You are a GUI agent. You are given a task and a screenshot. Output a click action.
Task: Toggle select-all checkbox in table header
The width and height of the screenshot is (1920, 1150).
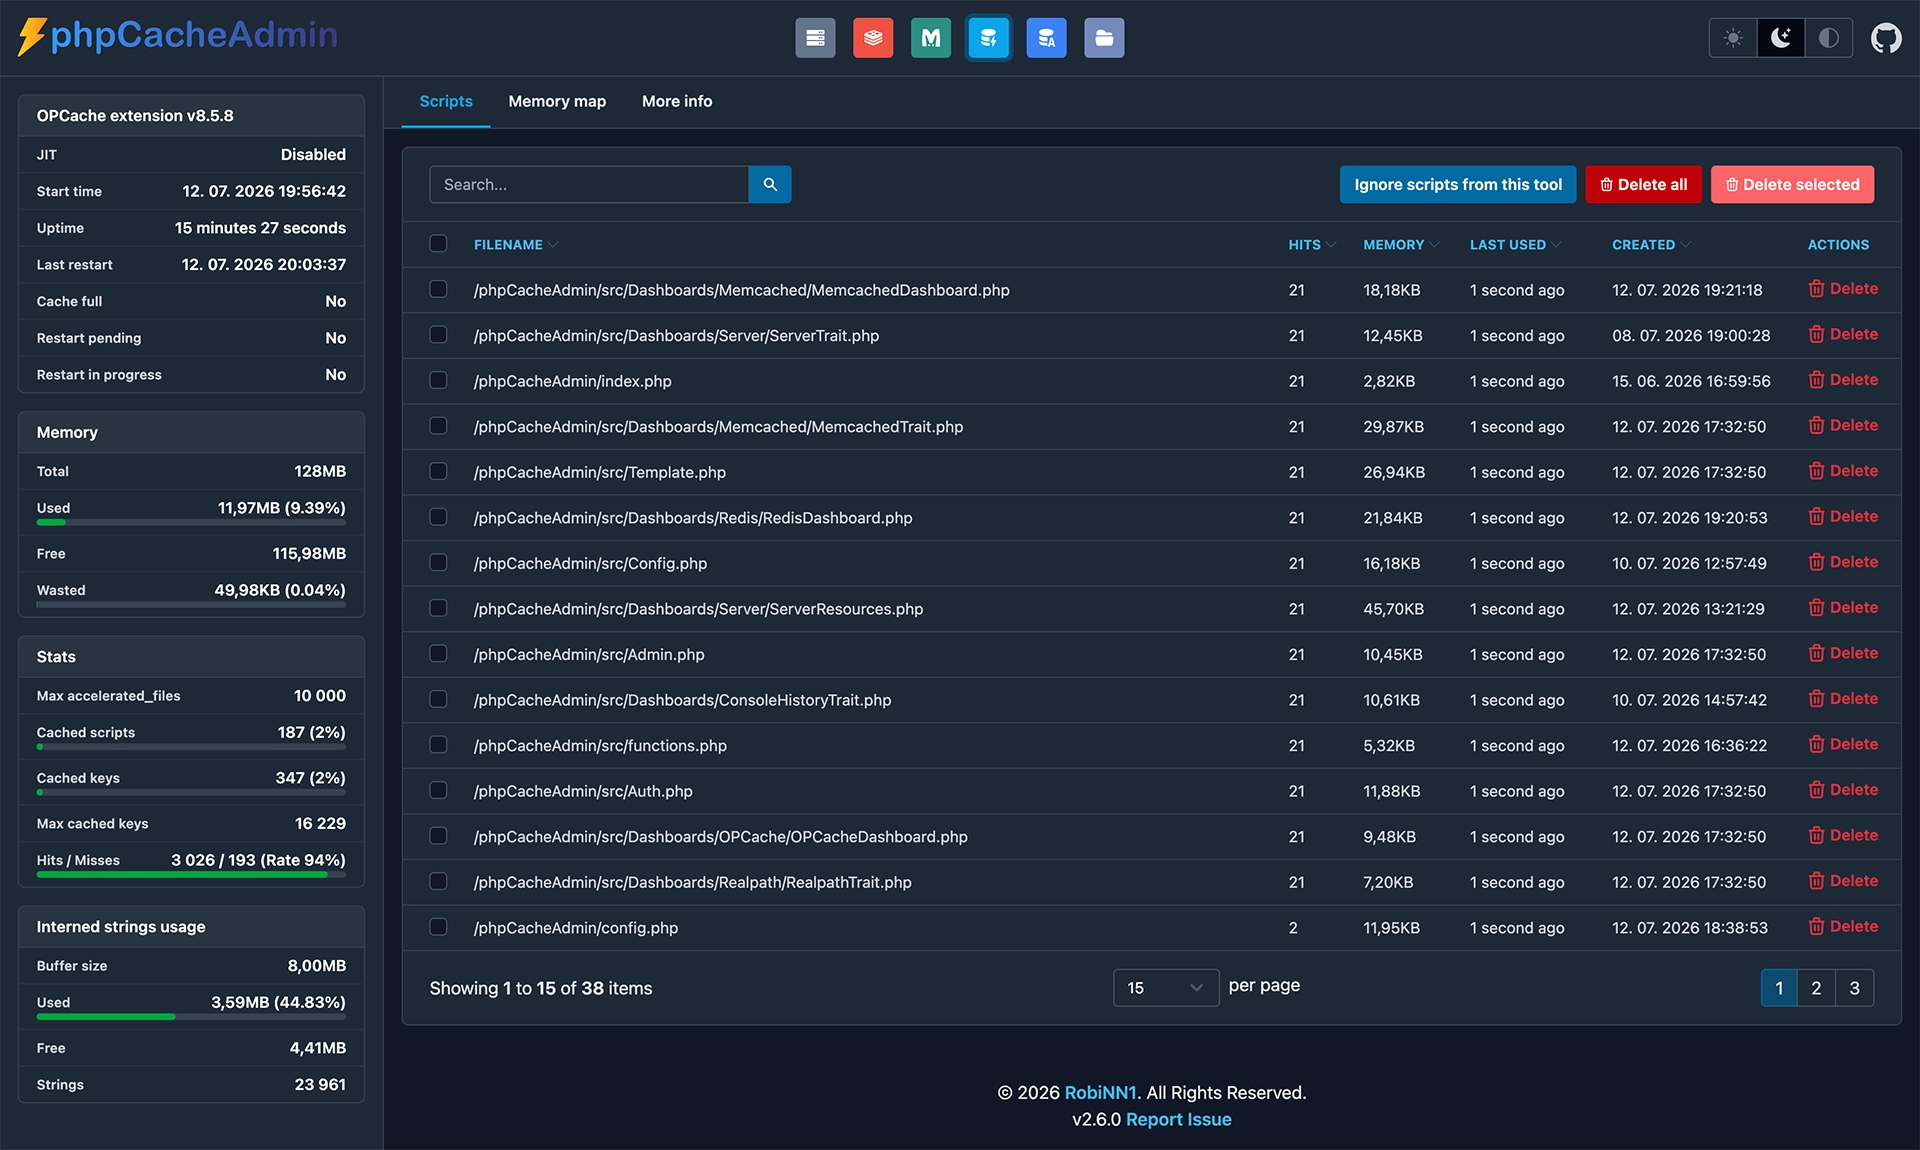tap(438, 243)
